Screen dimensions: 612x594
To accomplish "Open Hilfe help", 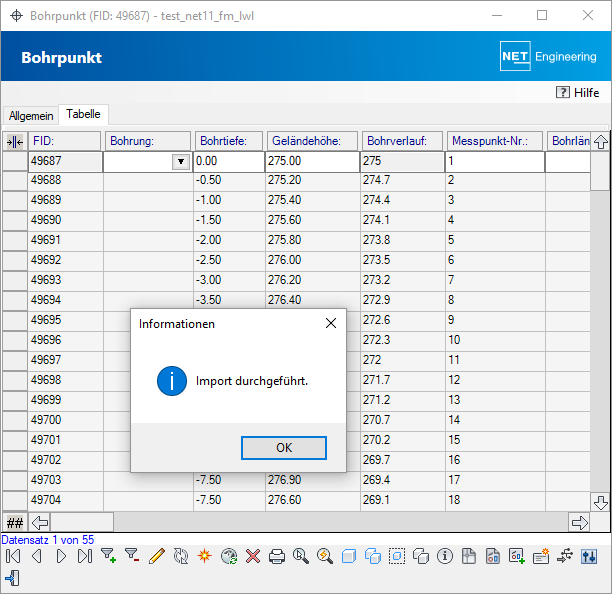I will point(578,92).
